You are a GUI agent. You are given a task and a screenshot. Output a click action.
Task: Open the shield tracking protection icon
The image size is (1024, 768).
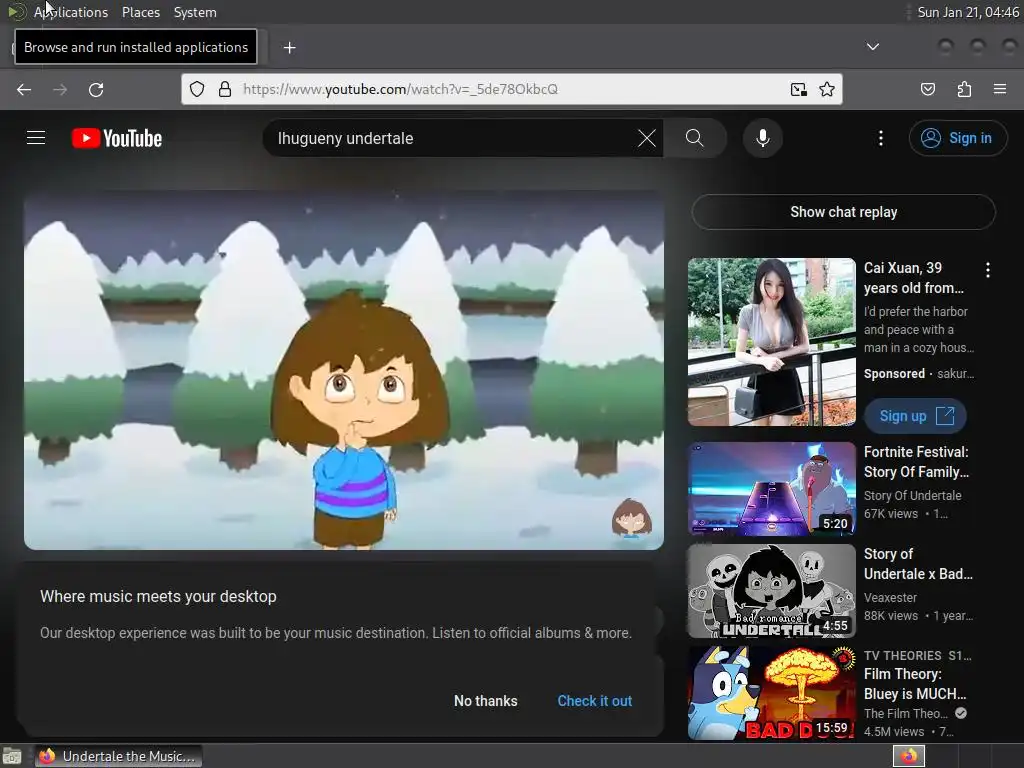pyautogui.click(x=197, y=89)
